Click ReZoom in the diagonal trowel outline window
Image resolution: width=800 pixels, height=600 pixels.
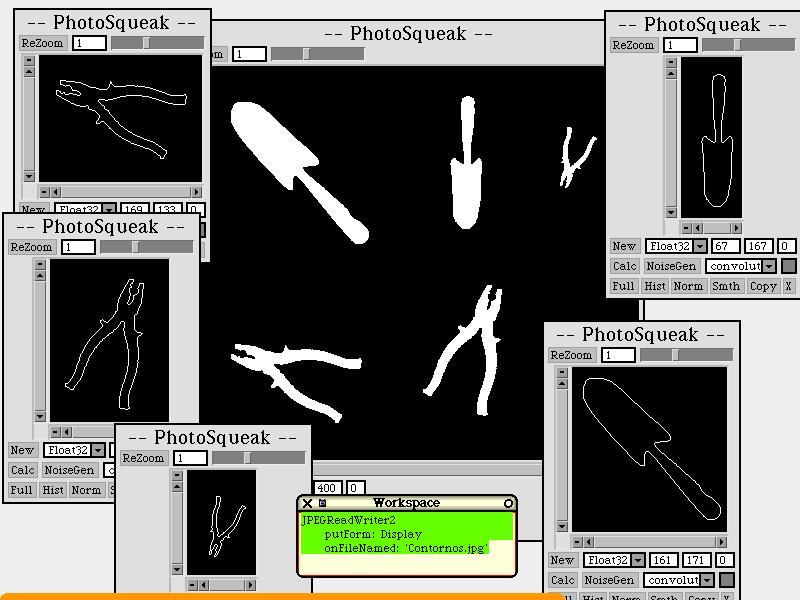point(571,355)
